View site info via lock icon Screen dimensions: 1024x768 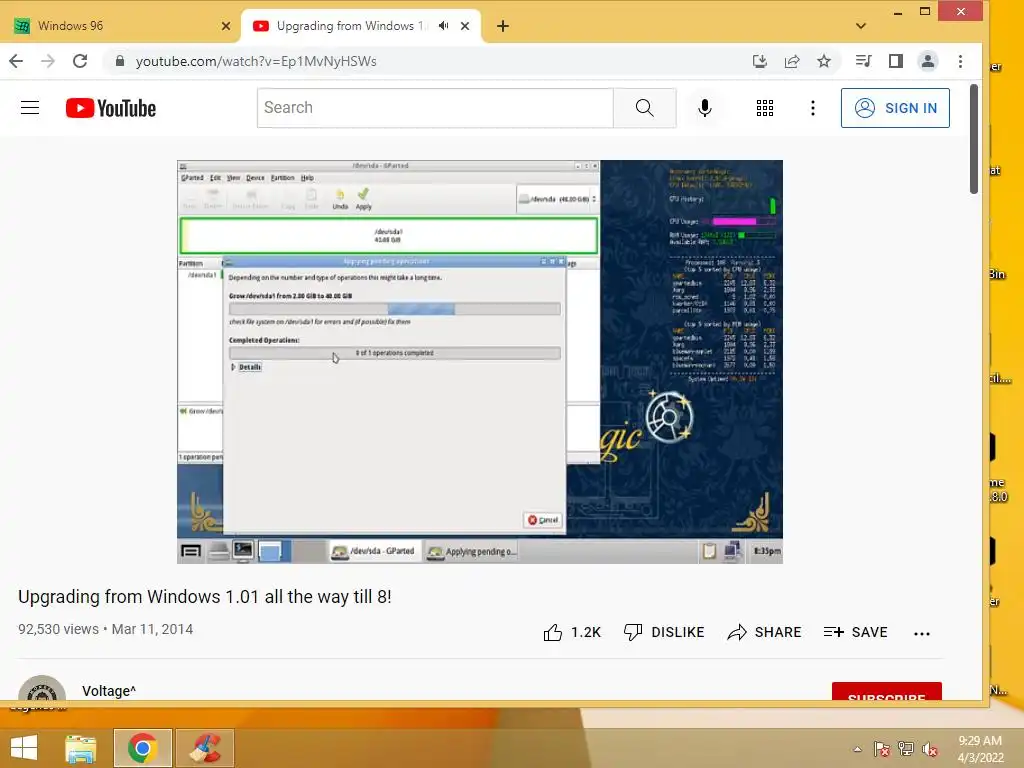[x=120, y=61]
